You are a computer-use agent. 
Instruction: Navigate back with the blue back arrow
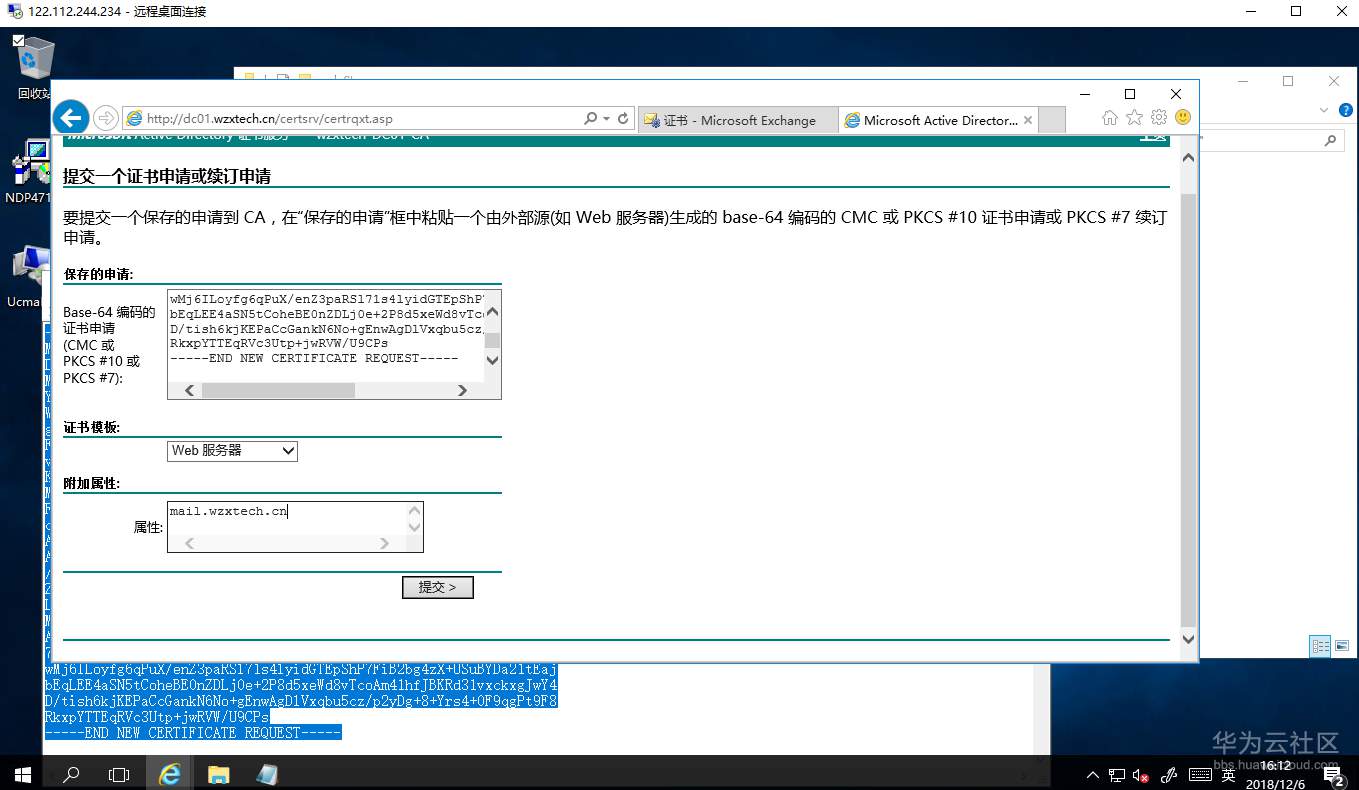[x=70, y=117]
